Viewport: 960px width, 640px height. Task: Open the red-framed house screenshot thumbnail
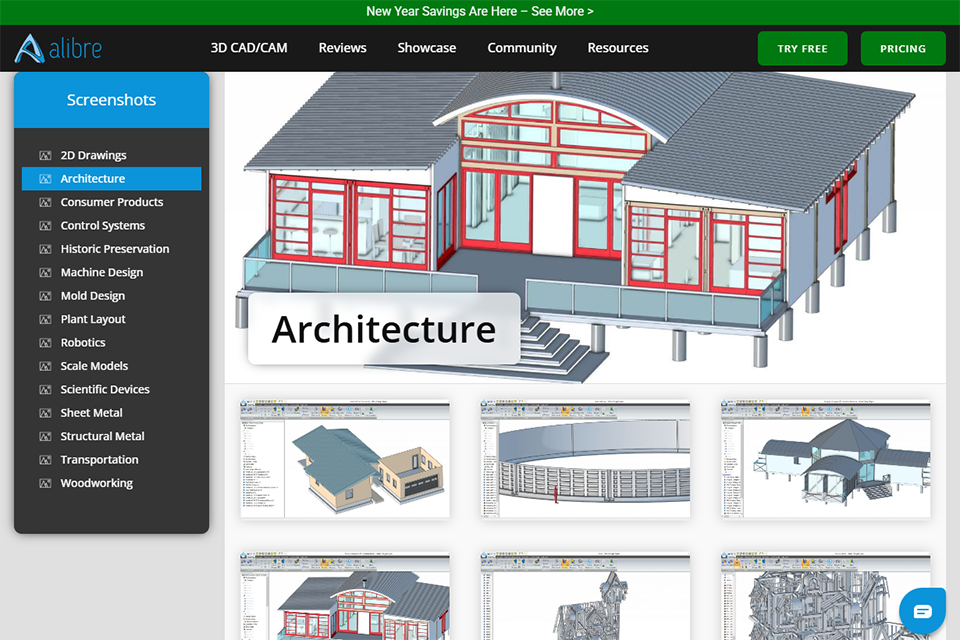pos(345,597)
